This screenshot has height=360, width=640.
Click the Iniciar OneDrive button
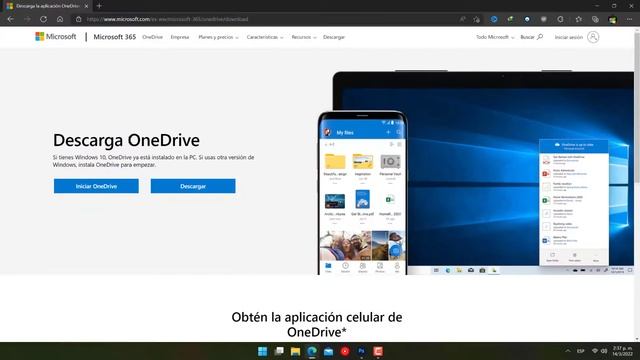[x=96, y=186]
